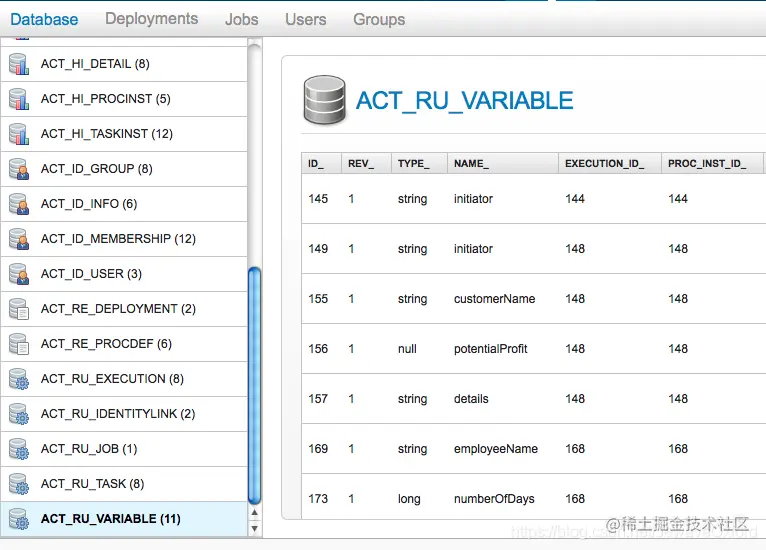
Task: Click the NAME_ column header
Action: [x=503, y=163]
